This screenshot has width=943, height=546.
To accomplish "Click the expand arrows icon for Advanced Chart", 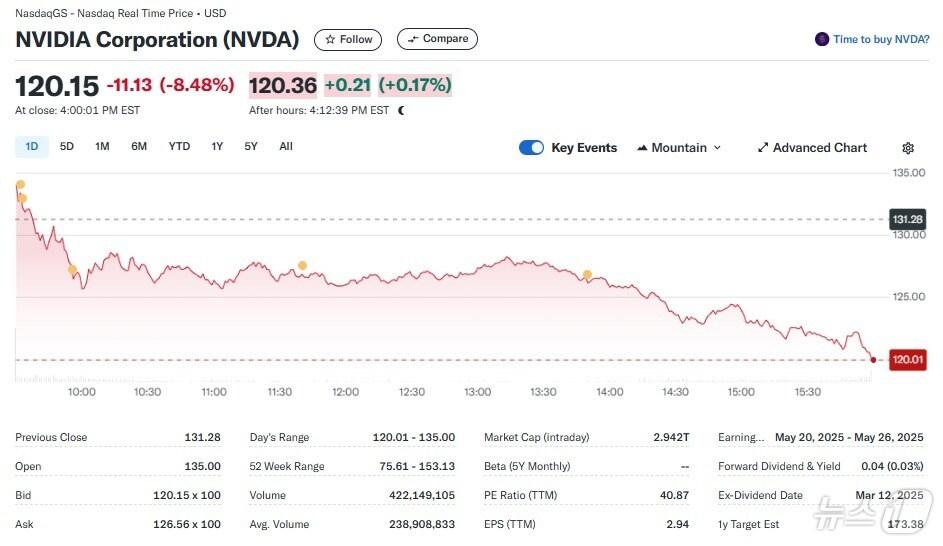I will coord(763,148).
